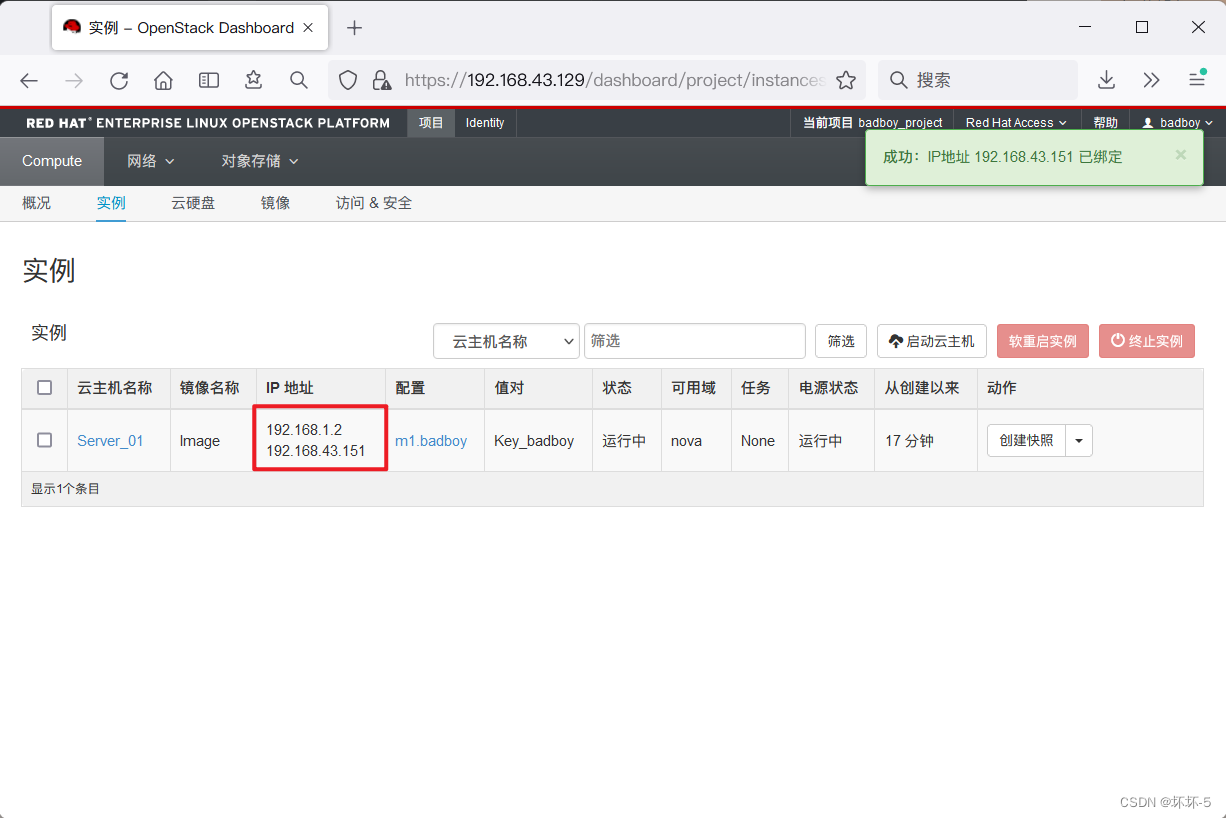
Task: Open a new browser tab with plus
Action: click(354, 28)
